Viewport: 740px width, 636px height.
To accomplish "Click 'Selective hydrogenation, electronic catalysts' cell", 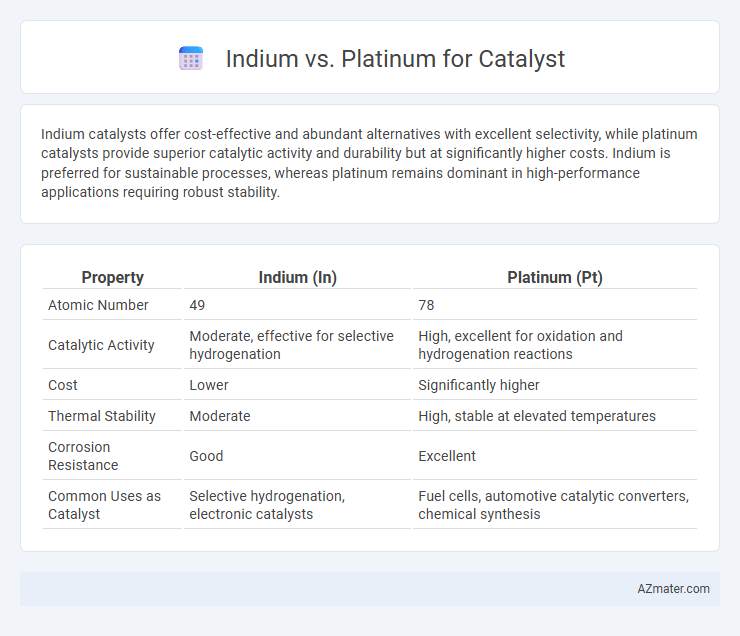I will [267, 505].
